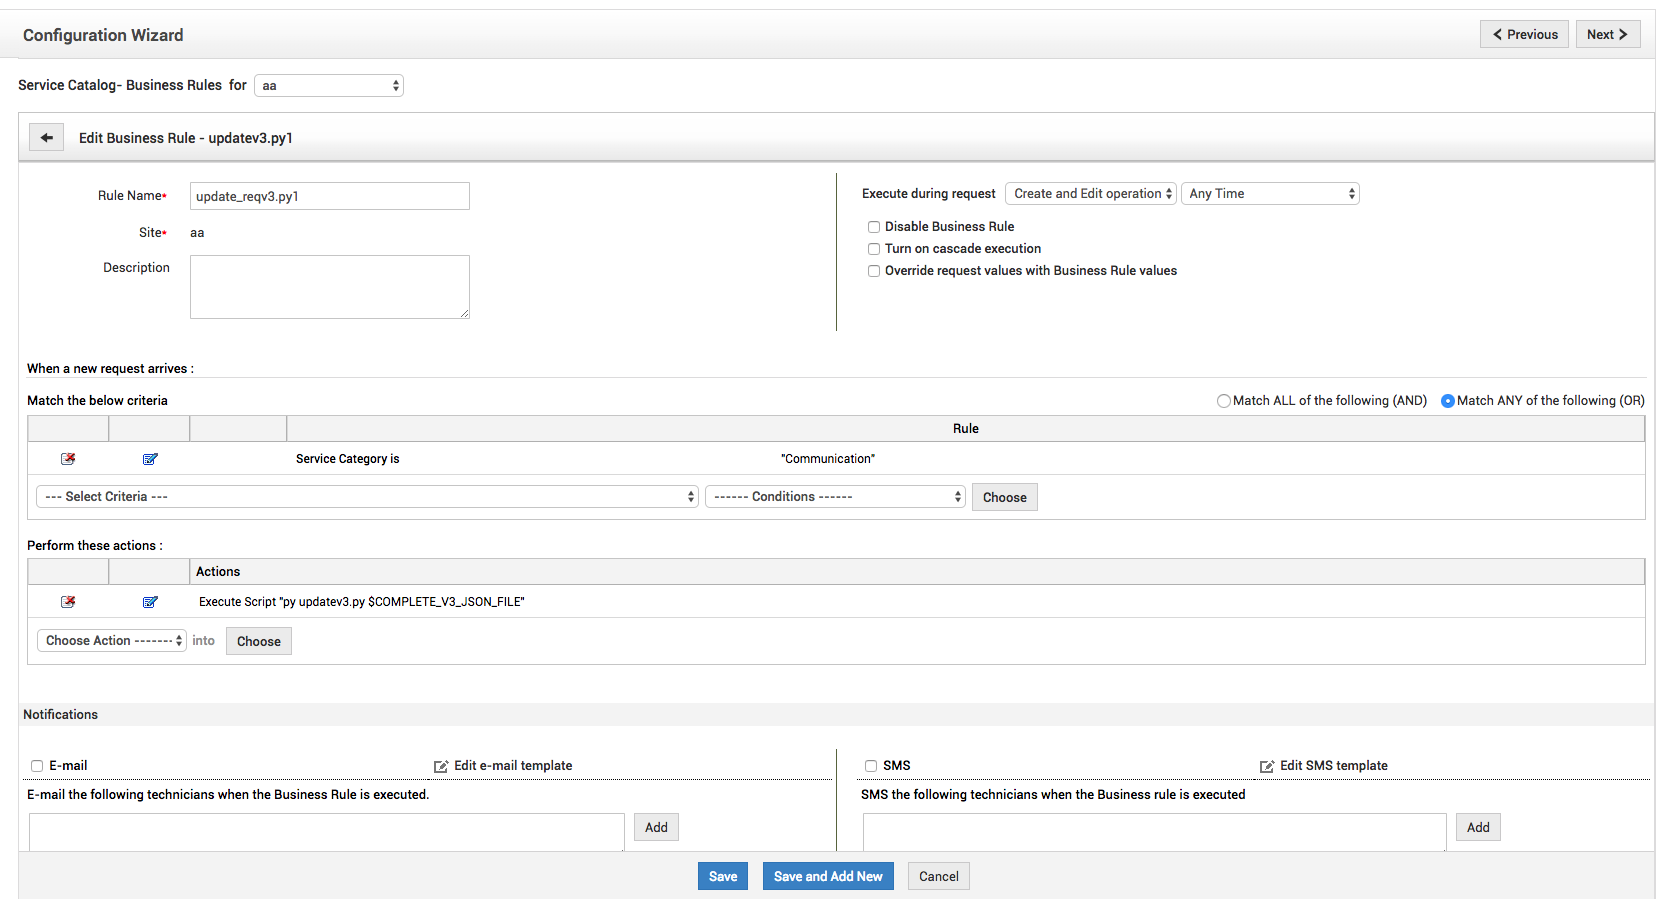Open the Select Criteria dropdown

[x=366, y=497]
